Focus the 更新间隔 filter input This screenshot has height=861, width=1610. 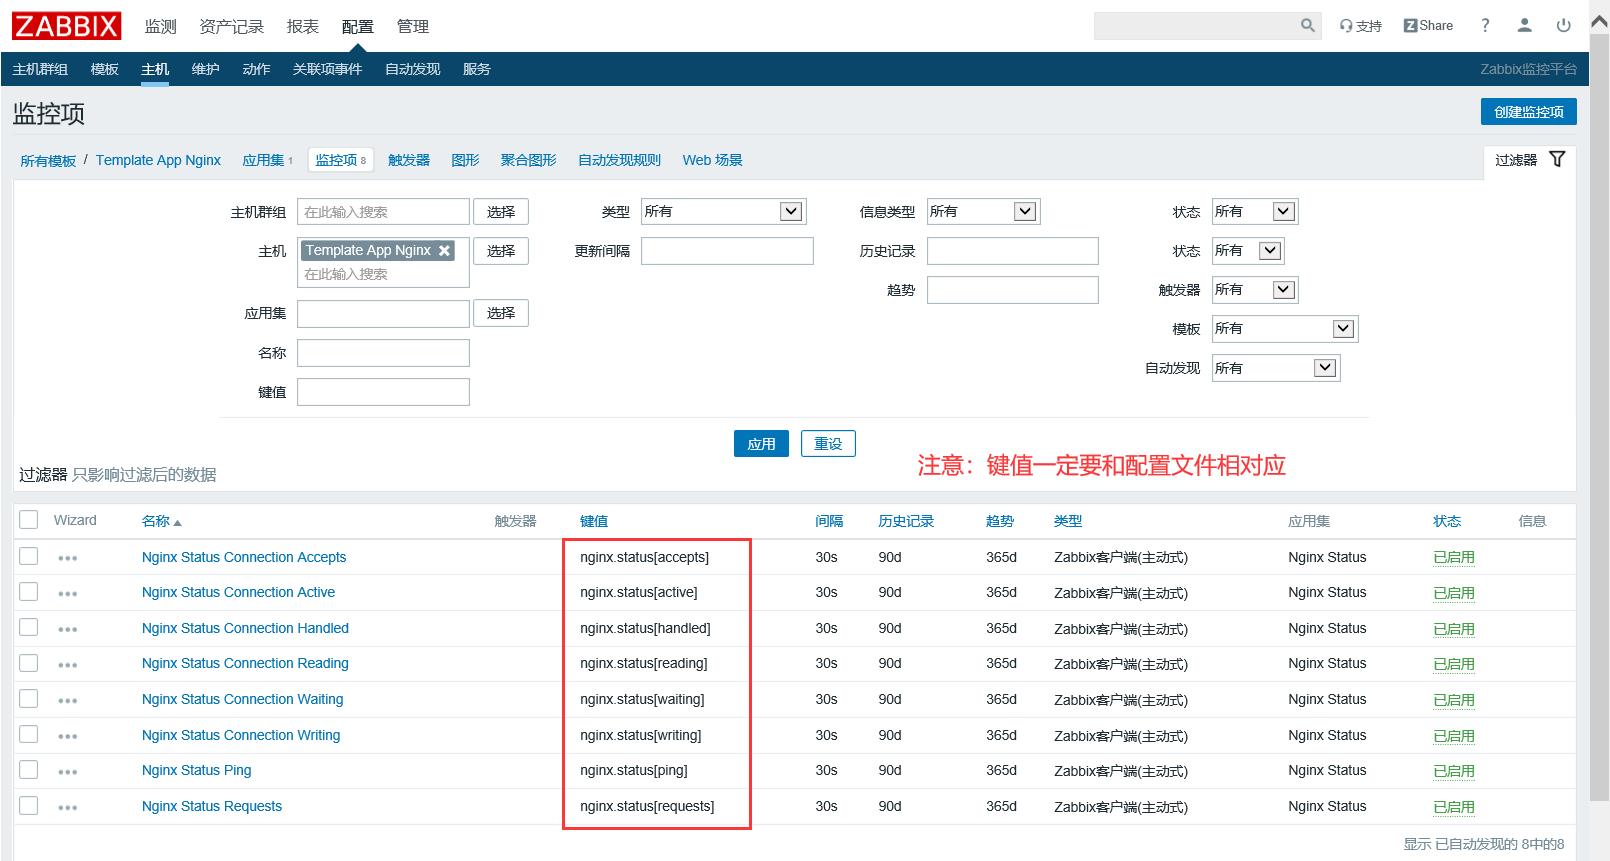727,251
